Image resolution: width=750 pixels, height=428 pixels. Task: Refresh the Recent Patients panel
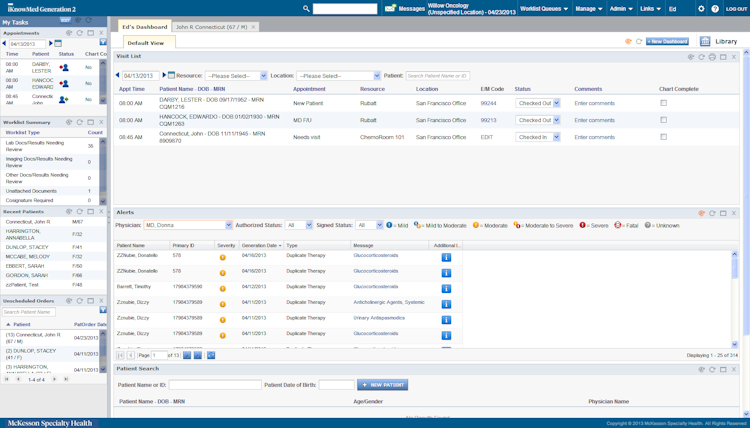[80, 211]
